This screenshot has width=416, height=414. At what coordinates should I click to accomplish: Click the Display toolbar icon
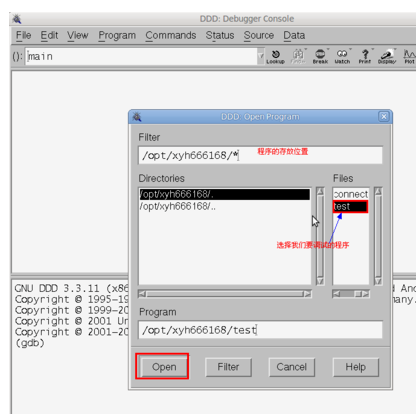[387, 56]
